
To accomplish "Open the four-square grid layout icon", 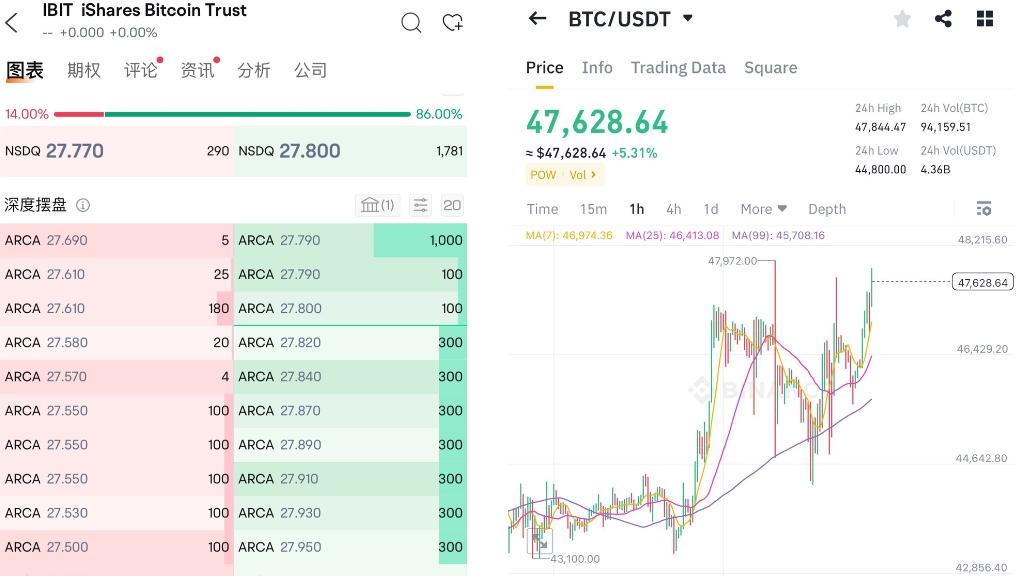I will click(x=985, y=18).
